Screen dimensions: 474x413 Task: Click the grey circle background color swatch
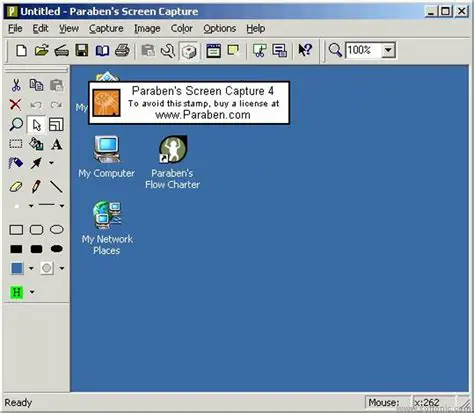point(47,268)
